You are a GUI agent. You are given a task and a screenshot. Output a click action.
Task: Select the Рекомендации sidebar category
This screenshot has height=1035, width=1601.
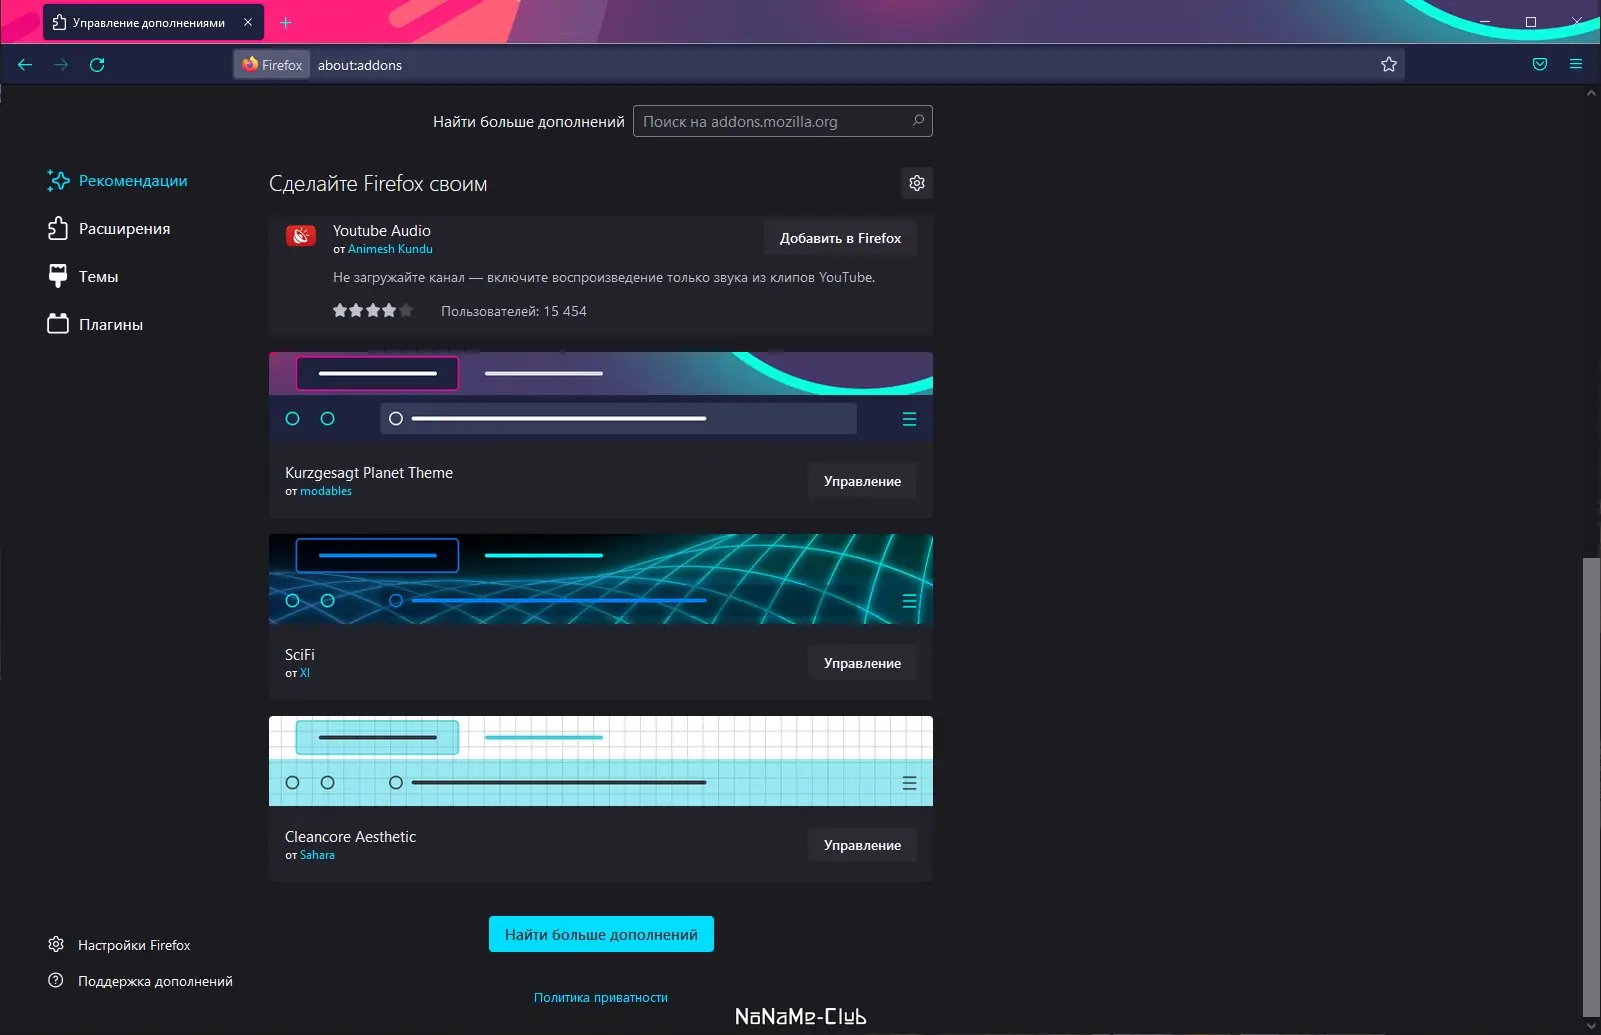(118, 181)
